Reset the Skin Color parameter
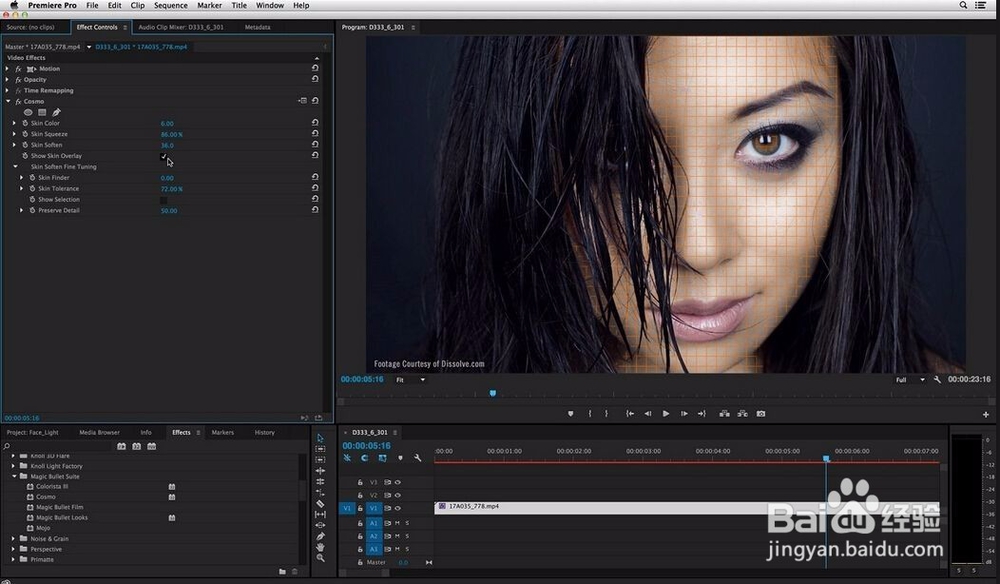This screenshot has height=584, width=1000. (315, 122)
